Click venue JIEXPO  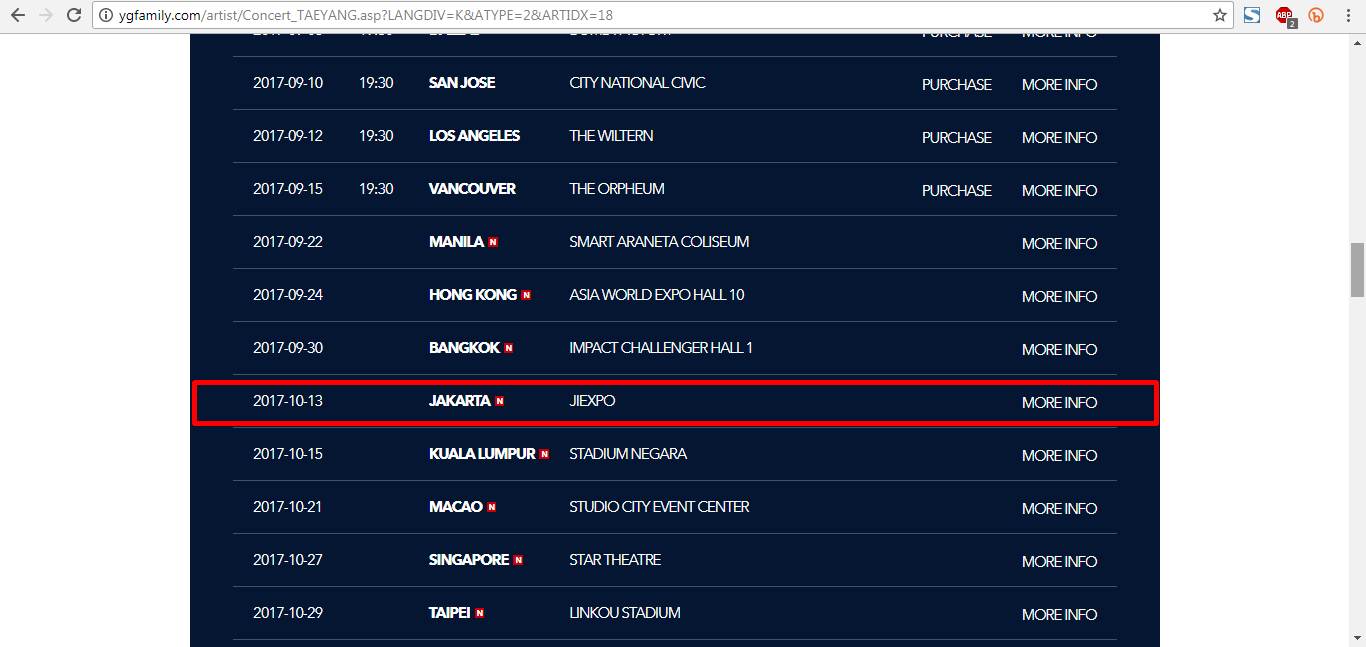(x=592, y=401)
